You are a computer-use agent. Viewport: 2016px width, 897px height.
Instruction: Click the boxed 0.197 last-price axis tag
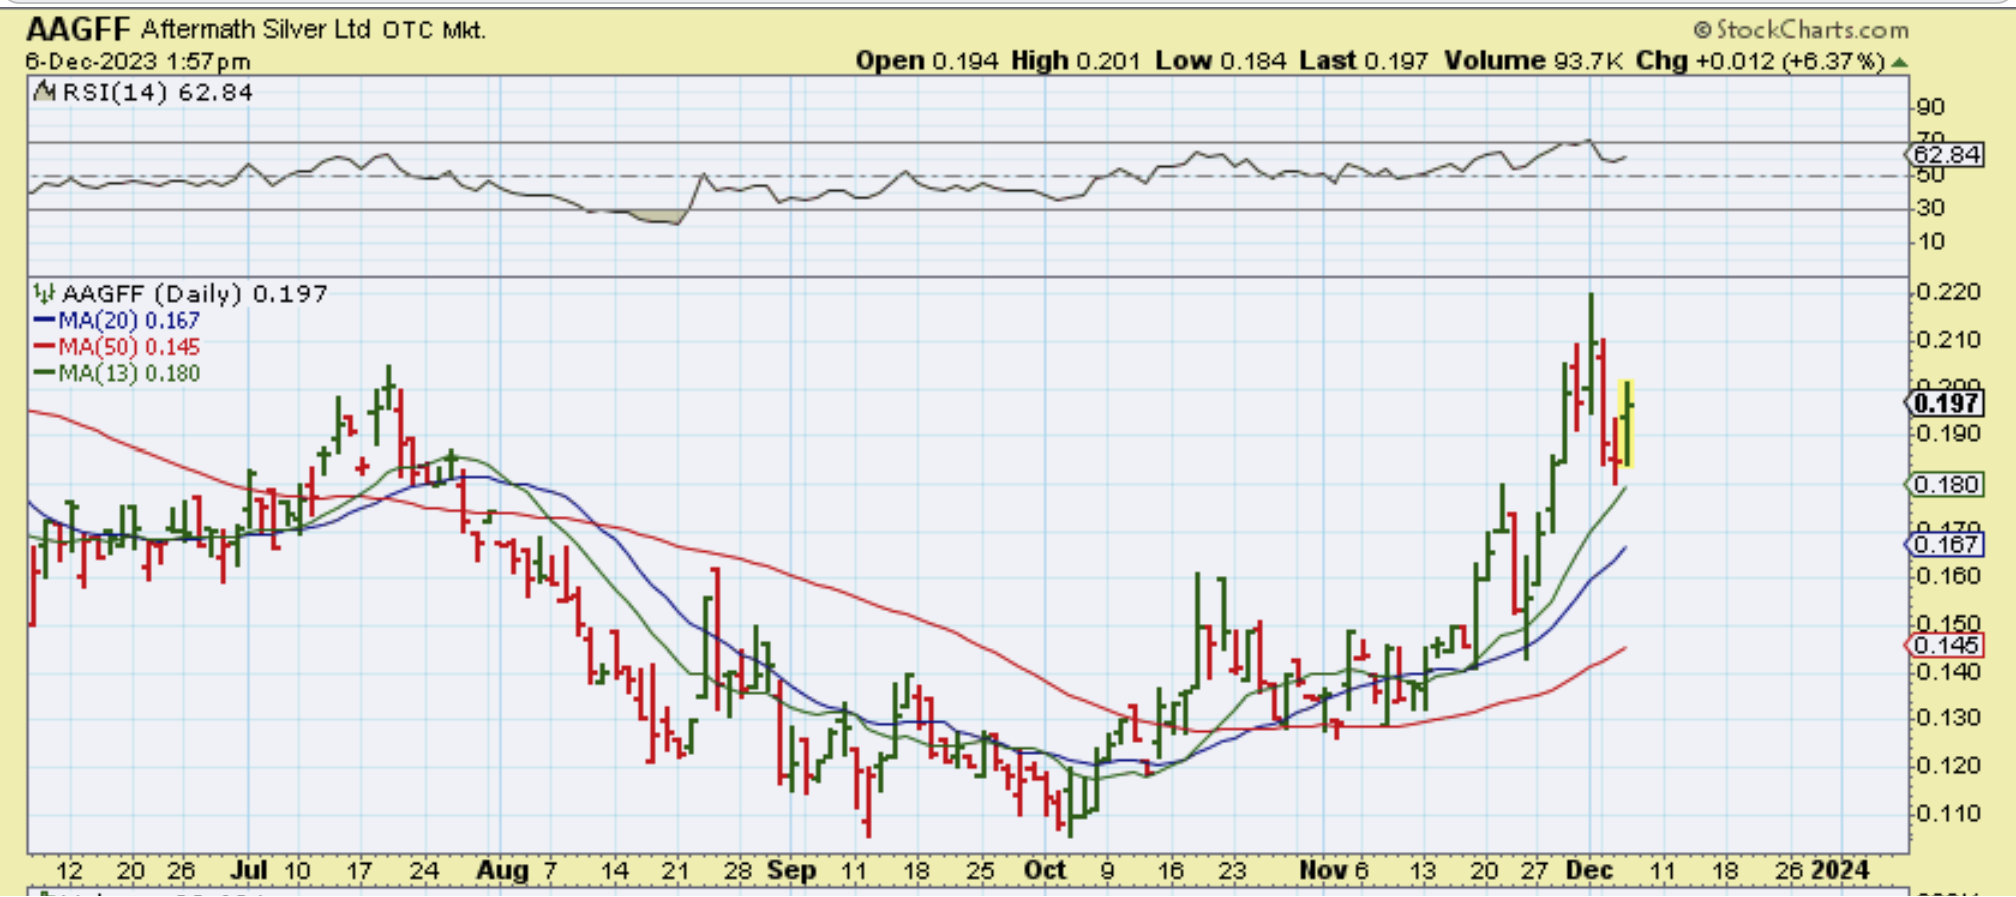tap(1946, 403)
